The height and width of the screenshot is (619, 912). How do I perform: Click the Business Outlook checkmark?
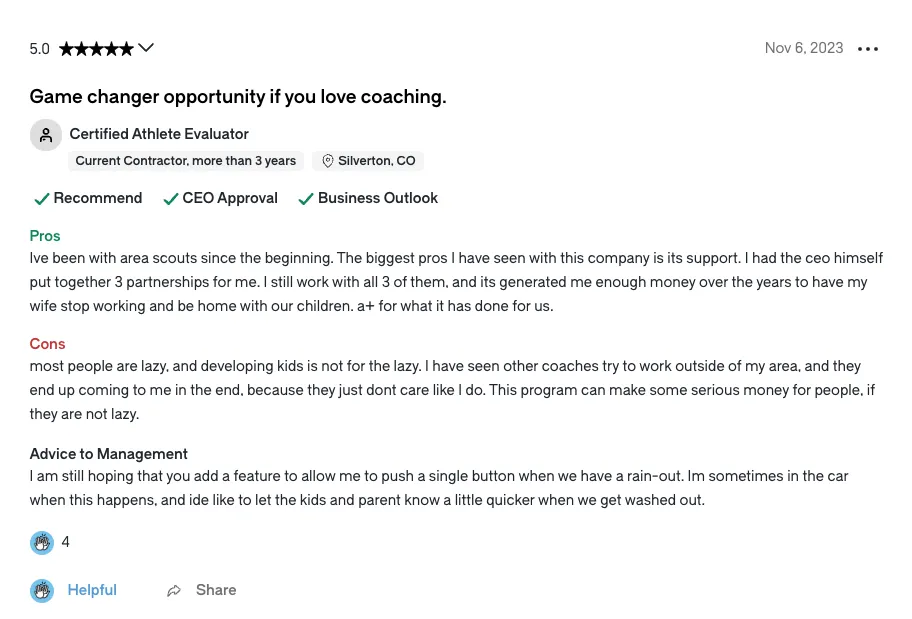(x=306, y=199)
